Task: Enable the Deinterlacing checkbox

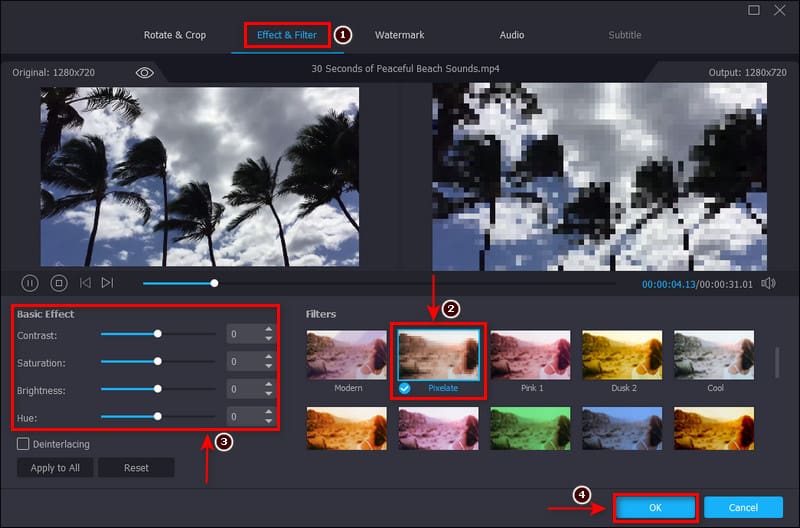Action: (23, 443)
